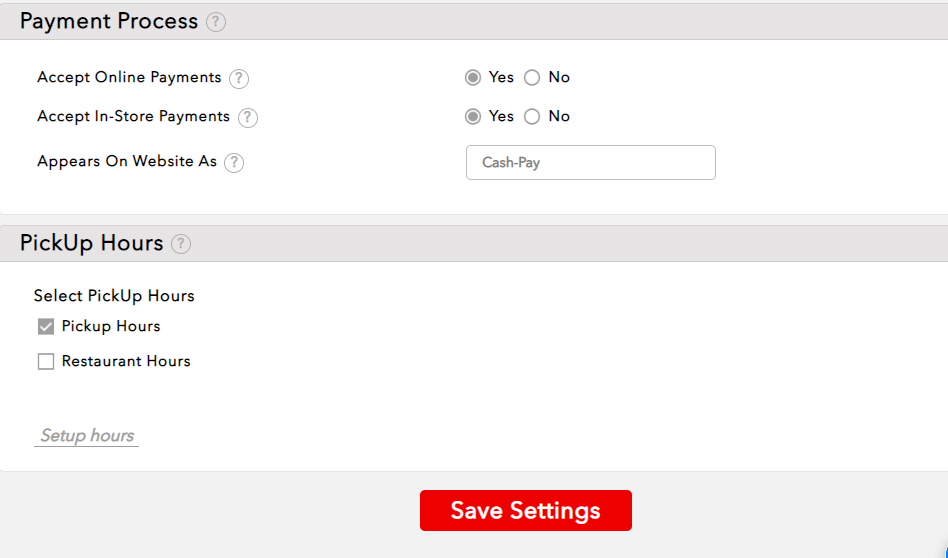The height and width of the screenshot is (558, 948).
Task: Click the Accept In-Store Payments label text
Action: coord(133,116)
